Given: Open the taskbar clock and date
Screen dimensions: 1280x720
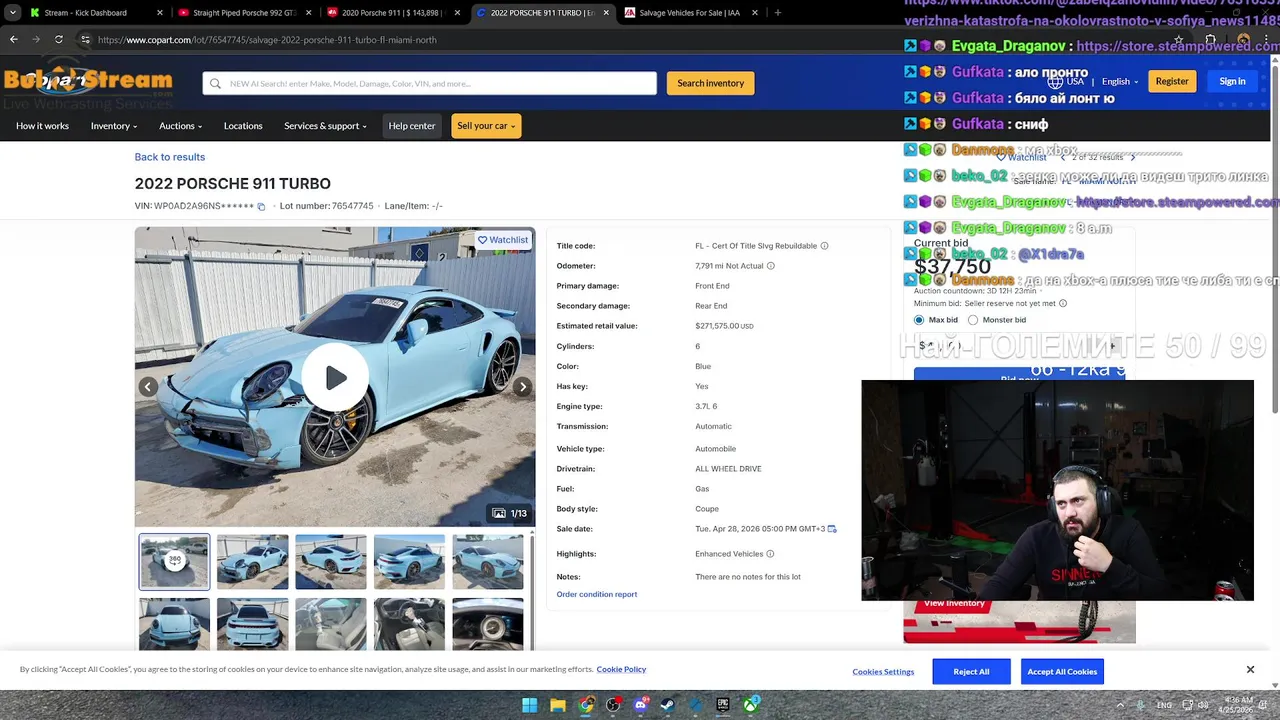Looking at the screenshot, I should point(1238,705).
